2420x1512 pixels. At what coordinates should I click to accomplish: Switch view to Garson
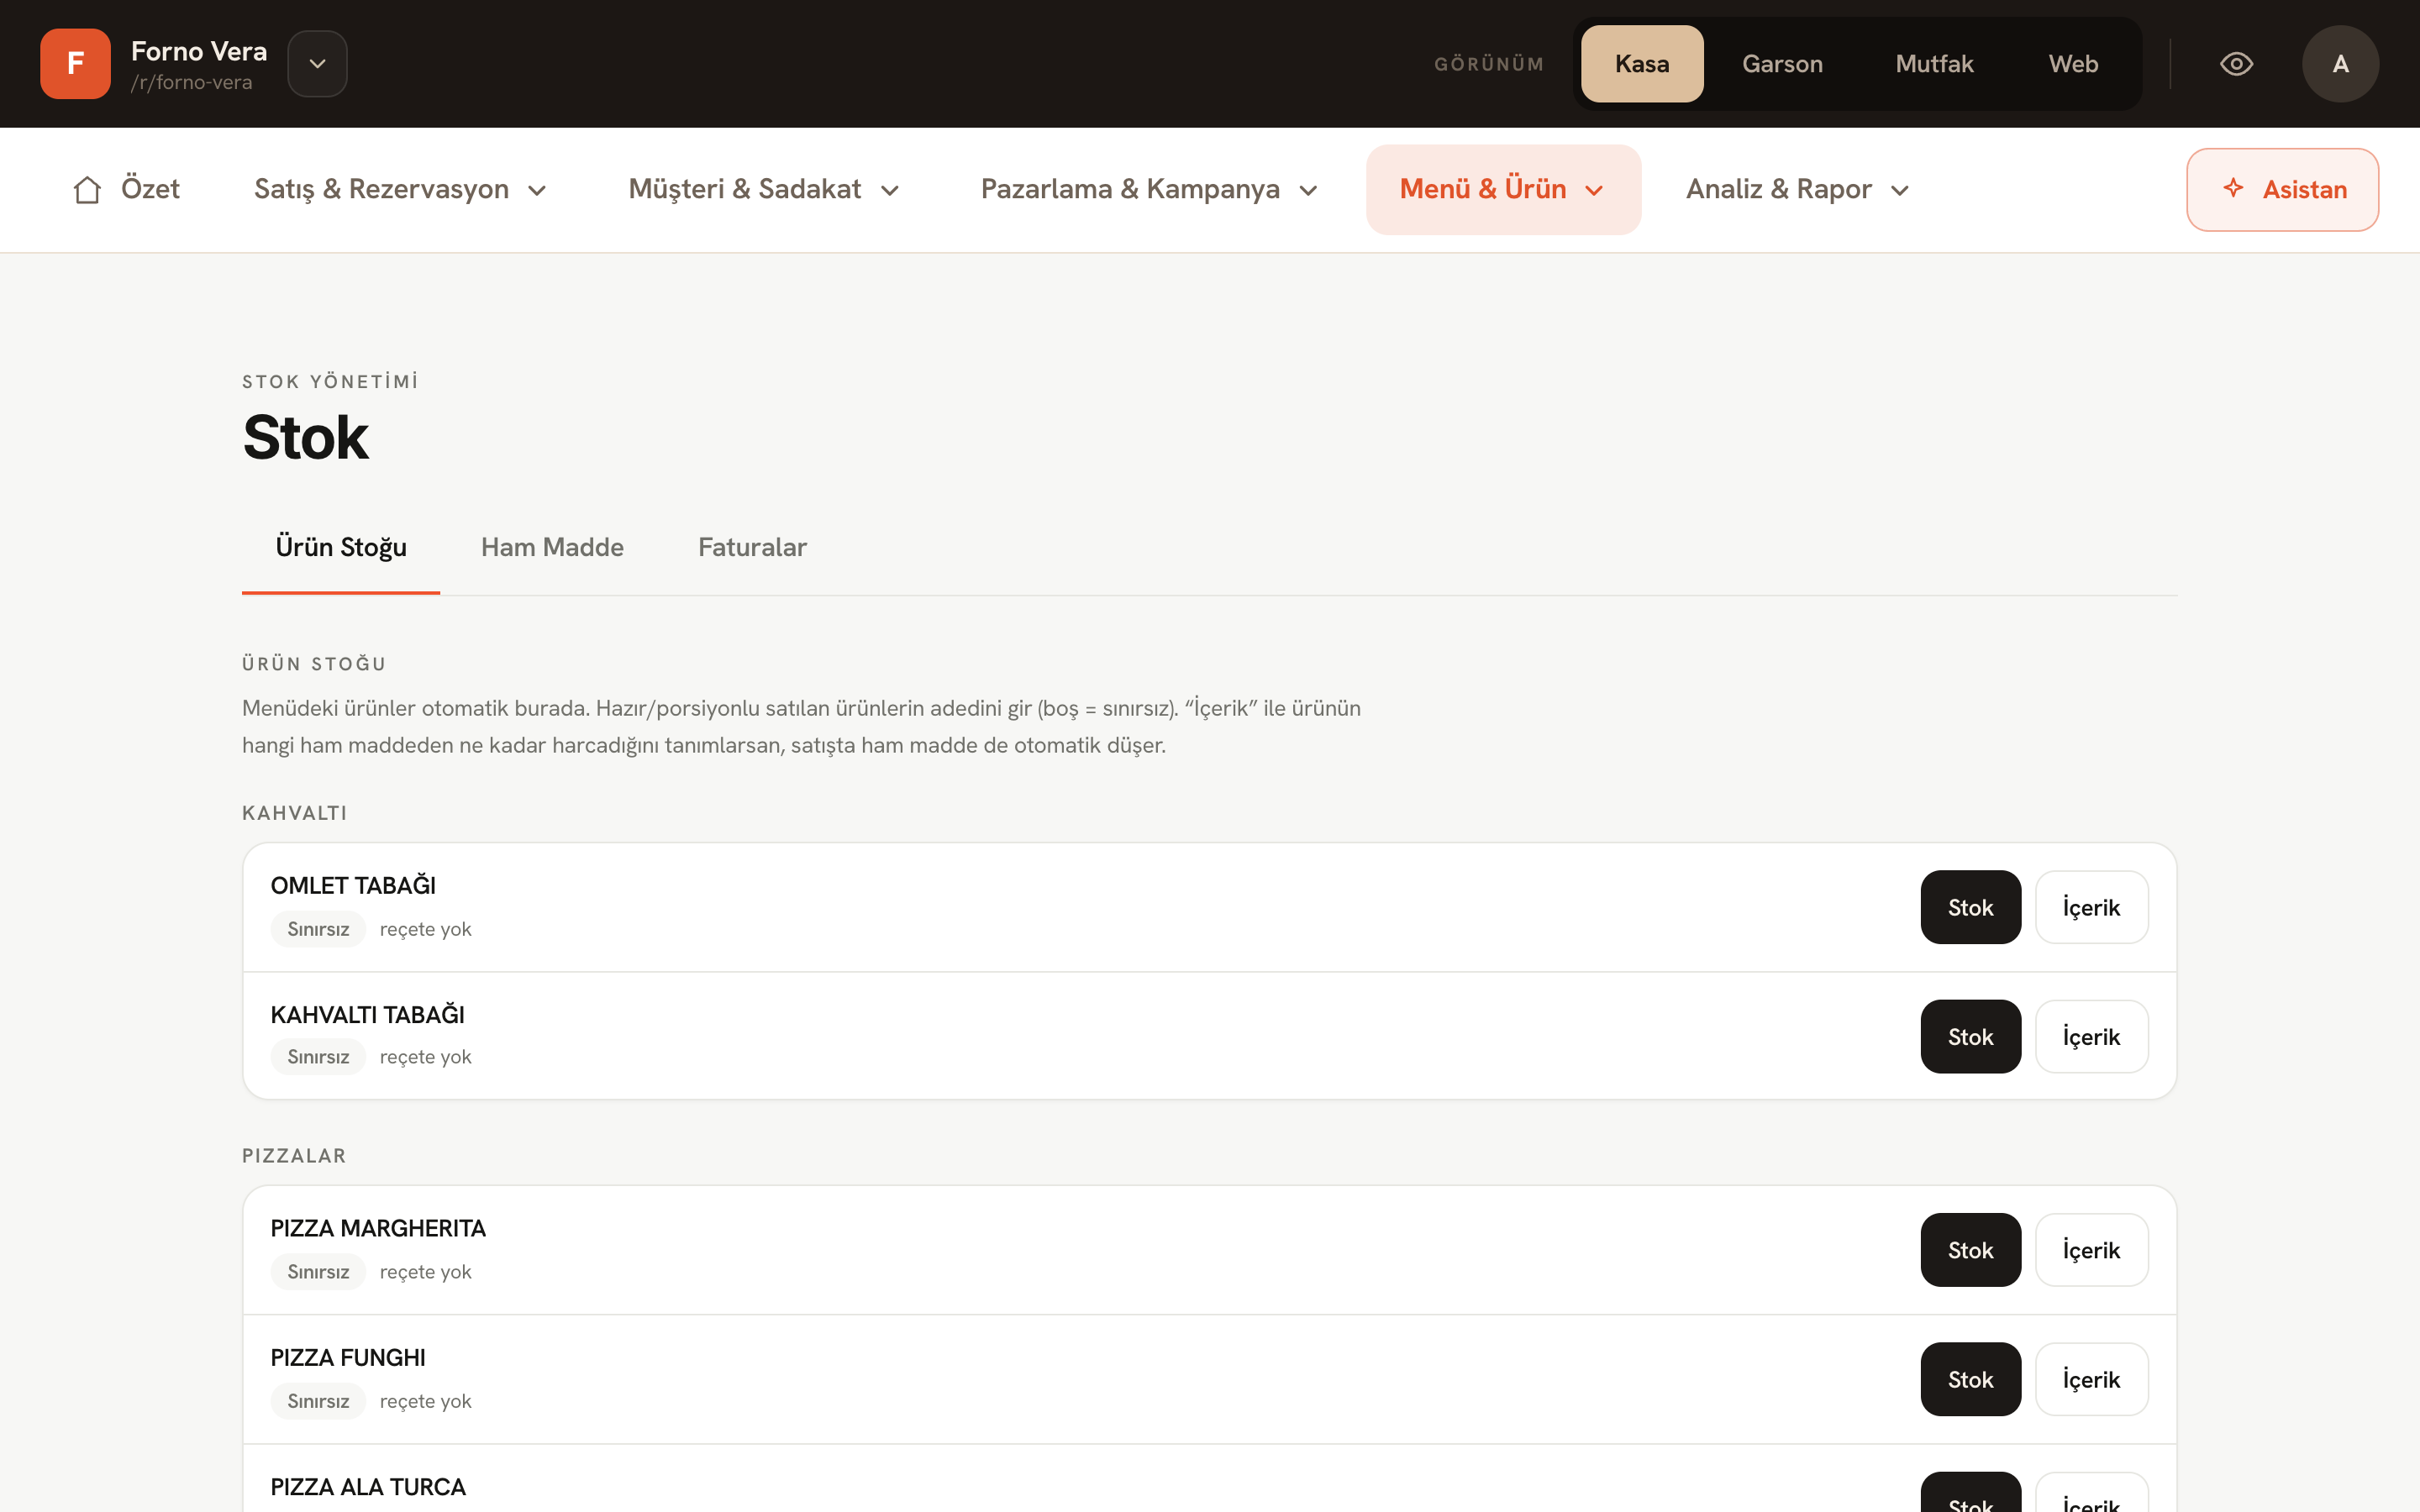pos(1782,64)
